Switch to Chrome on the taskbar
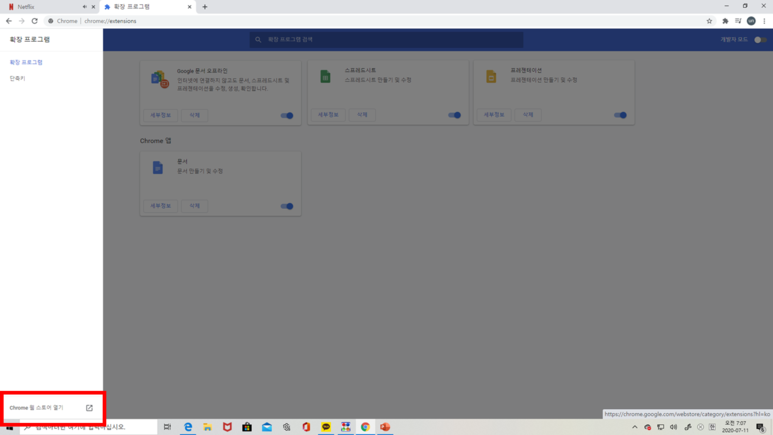773x435 pixels. (365, 427)
